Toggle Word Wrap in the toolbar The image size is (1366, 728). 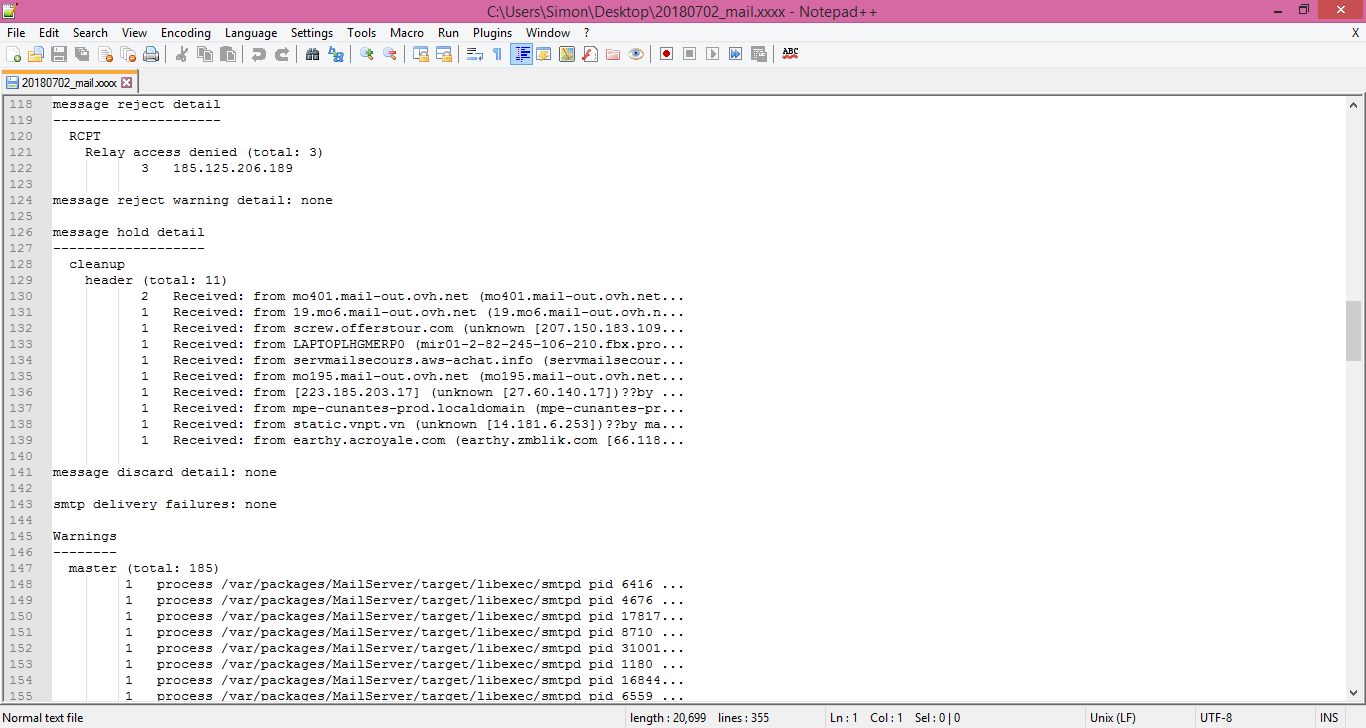[x=475, y=54]
